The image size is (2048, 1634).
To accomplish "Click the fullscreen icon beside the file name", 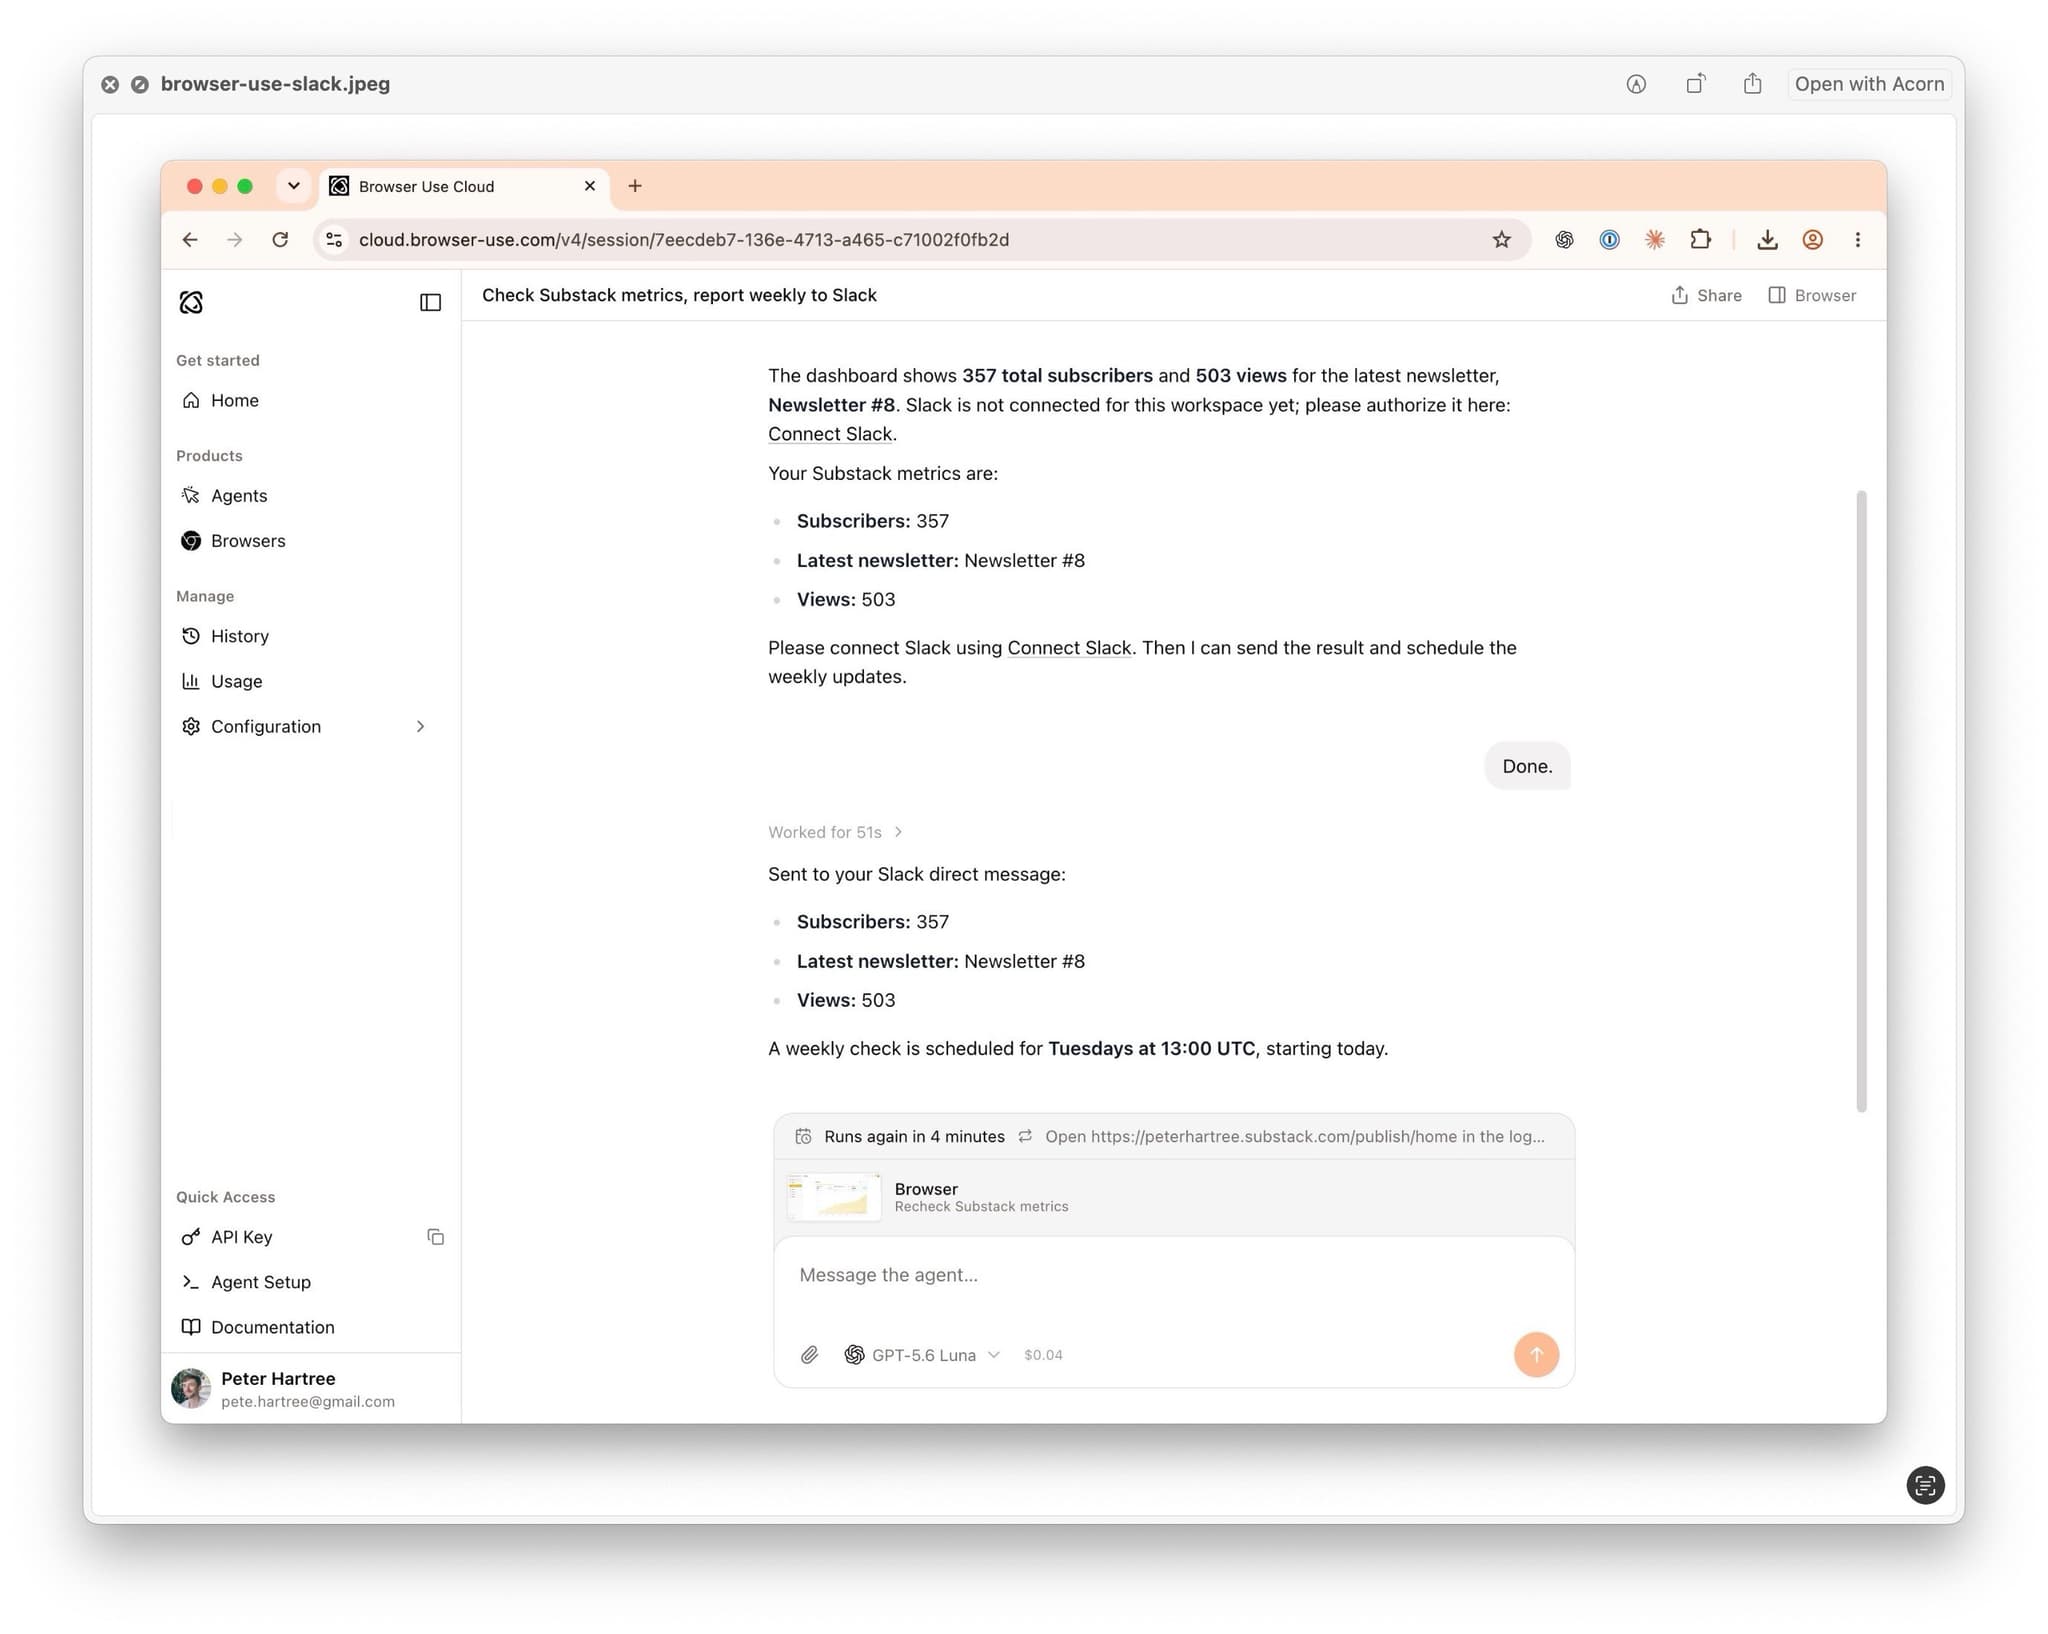I will [140, 85].
